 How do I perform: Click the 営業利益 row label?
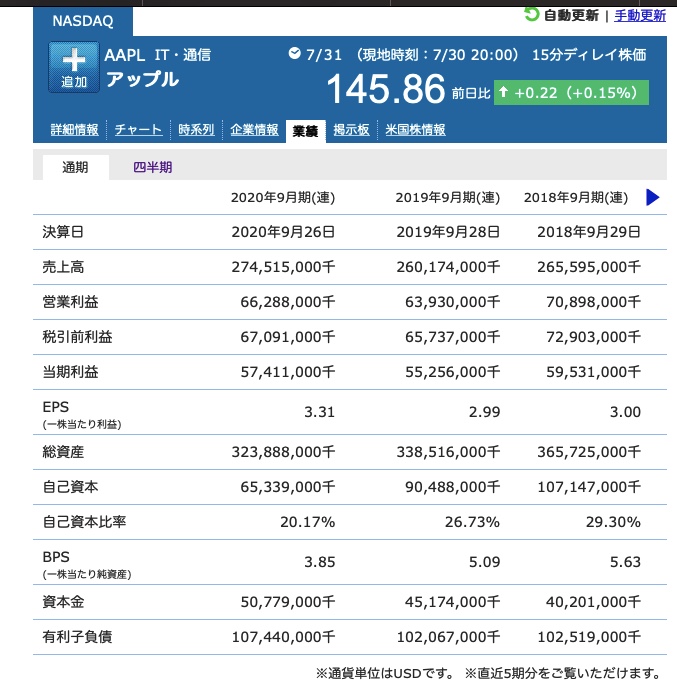click(x=70, y=302)
